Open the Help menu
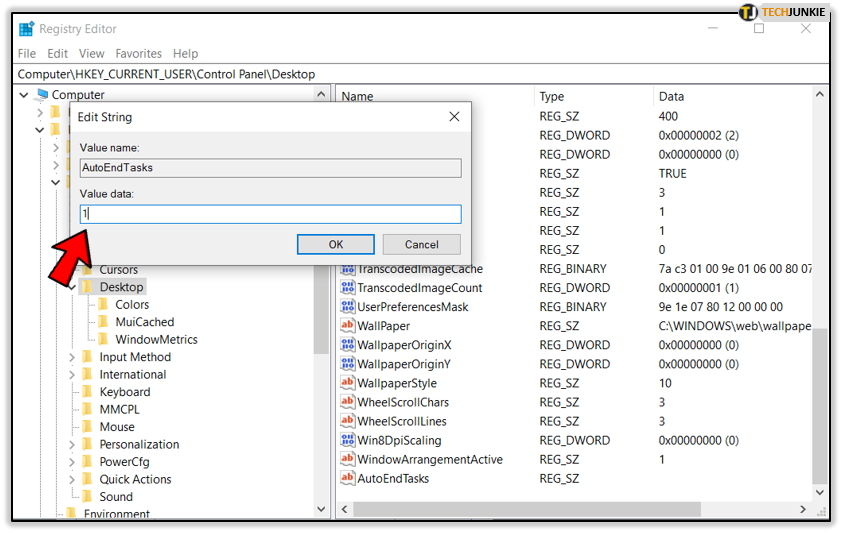Viewport: 842px width, 533px height. pos(185,54)
